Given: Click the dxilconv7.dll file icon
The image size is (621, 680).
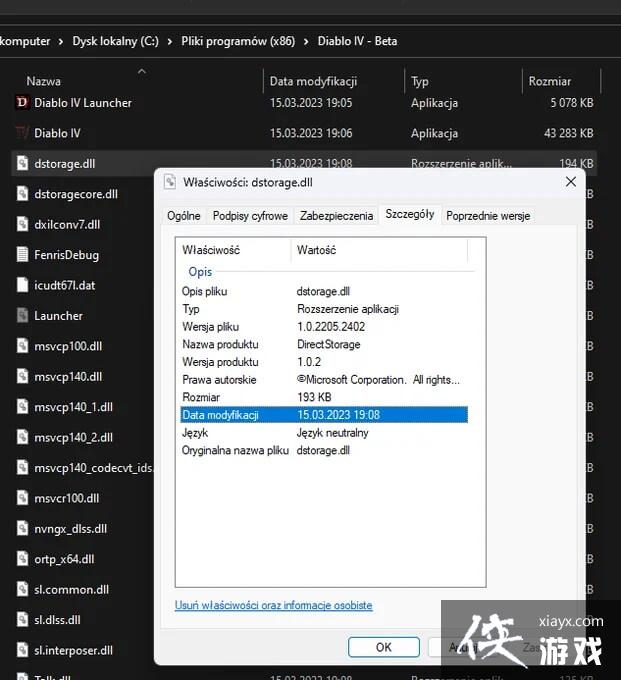Looking at the screenshot, I should pos(22,224).
